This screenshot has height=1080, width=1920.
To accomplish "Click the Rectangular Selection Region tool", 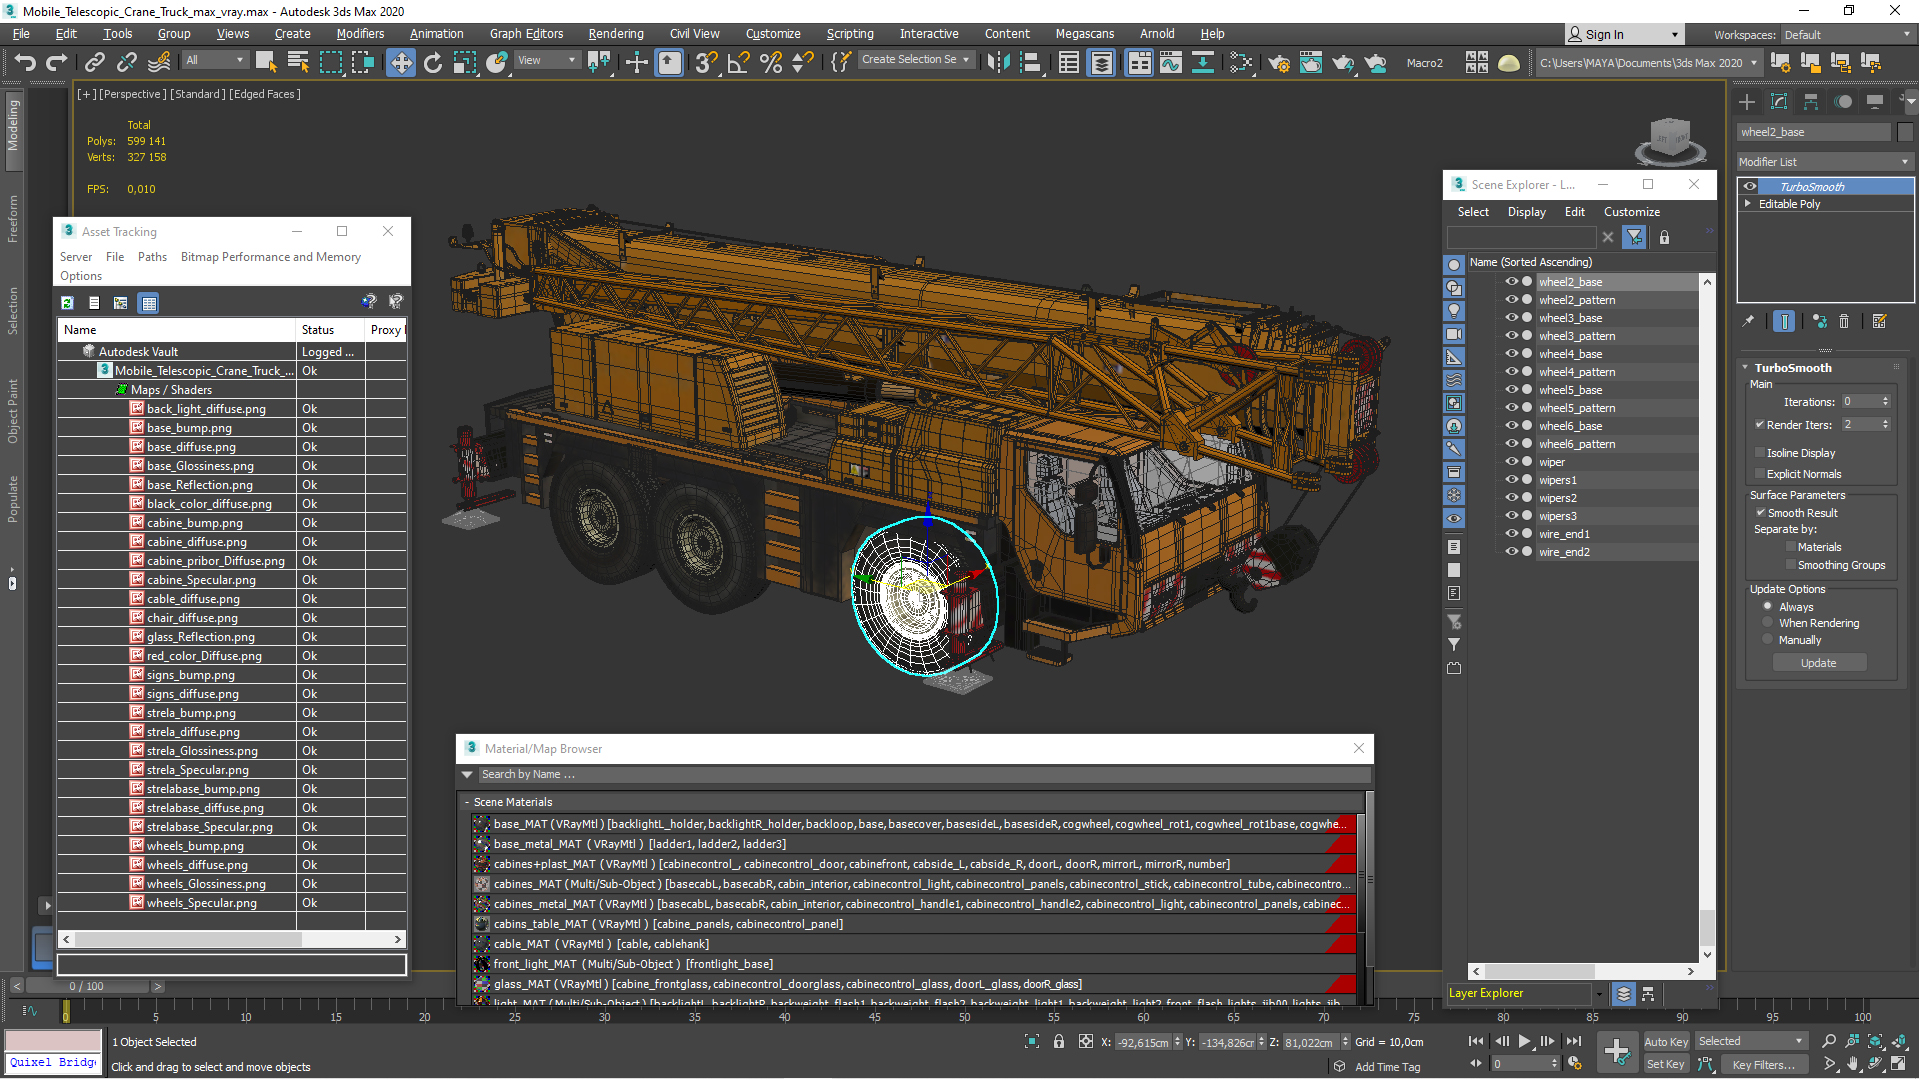I will pos(330,63).
